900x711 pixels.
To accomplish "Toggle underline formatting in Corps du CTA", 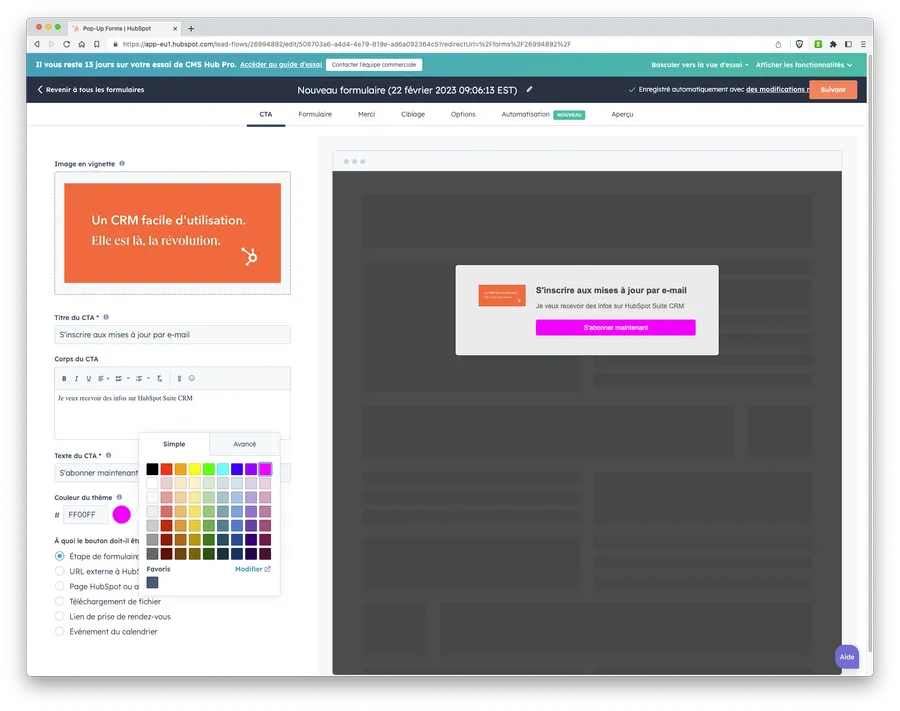I will [x=88, y=379].
